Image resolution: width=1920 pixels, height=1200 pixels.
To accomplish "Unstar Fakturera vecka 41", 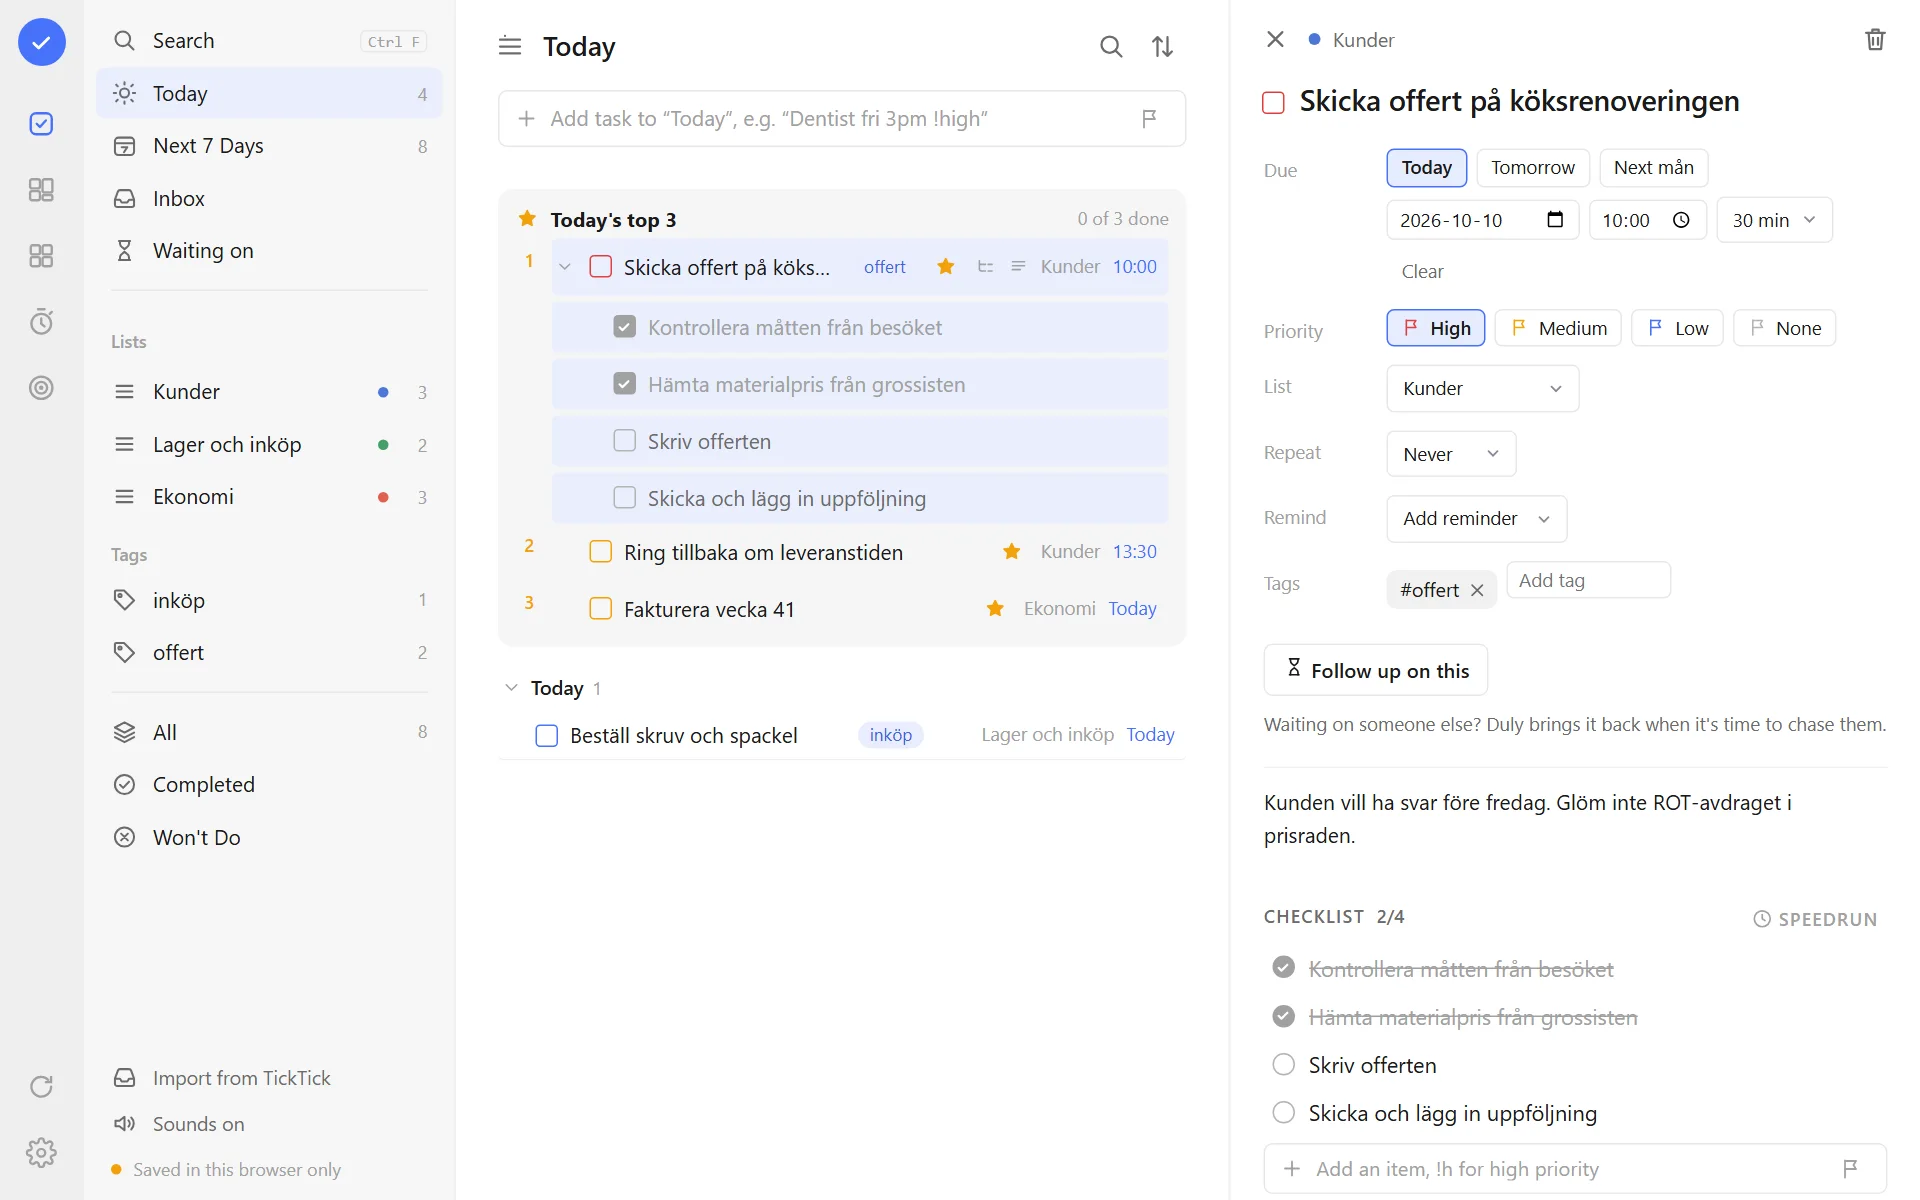I will (x=995, y=609).
